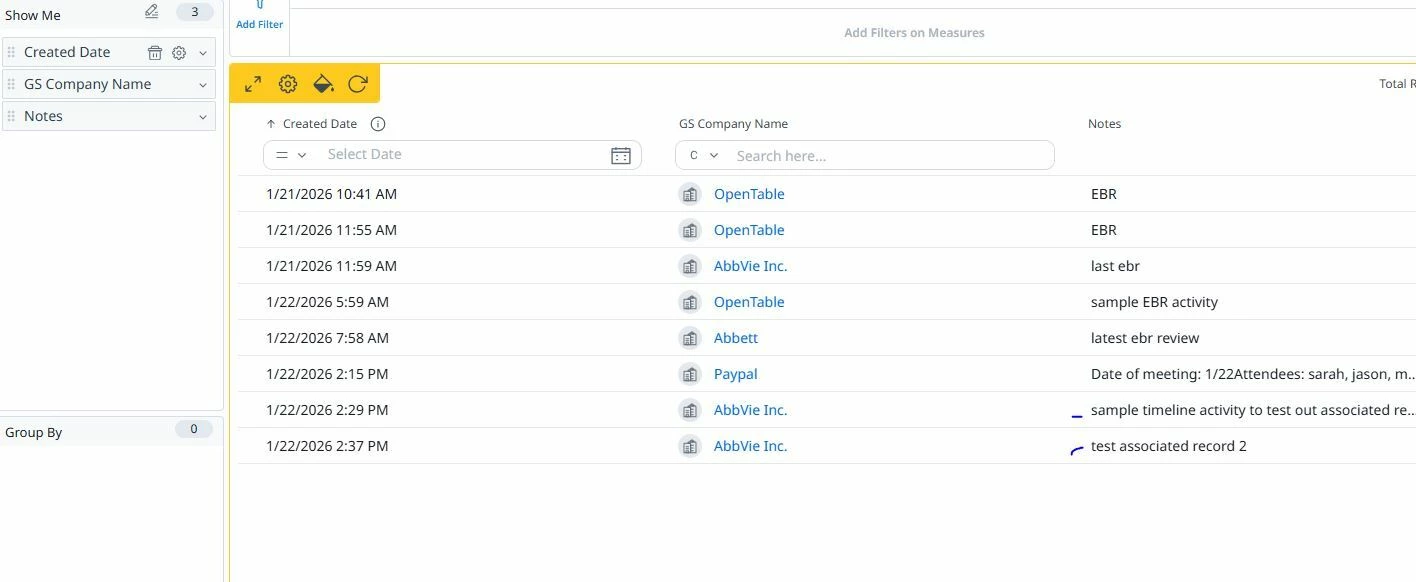Open the company name filter operator dropdown

705,155
